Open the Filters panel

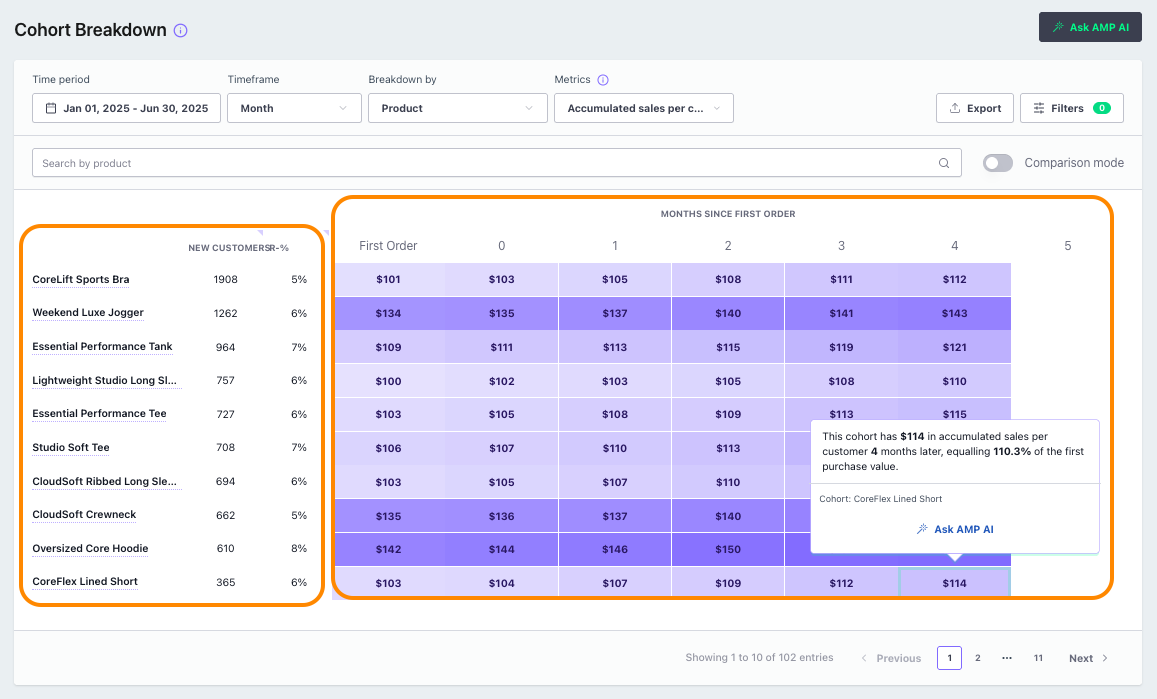coord(1071,108)
